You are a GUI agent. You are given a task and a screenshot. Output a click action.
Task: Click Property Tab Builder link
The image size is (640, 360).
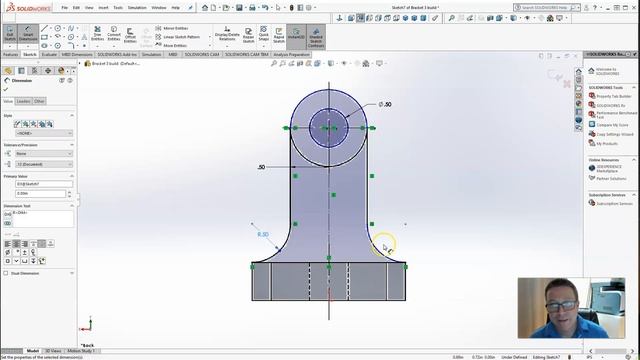(614, 96)
